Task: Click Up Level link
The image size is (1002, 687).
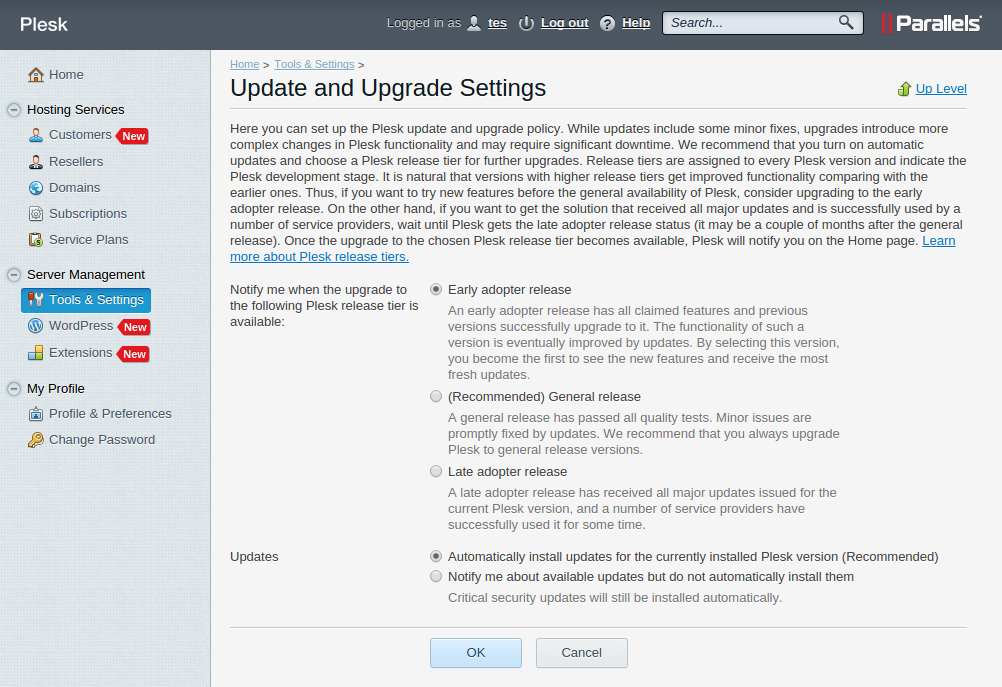Action: point(941,89)
